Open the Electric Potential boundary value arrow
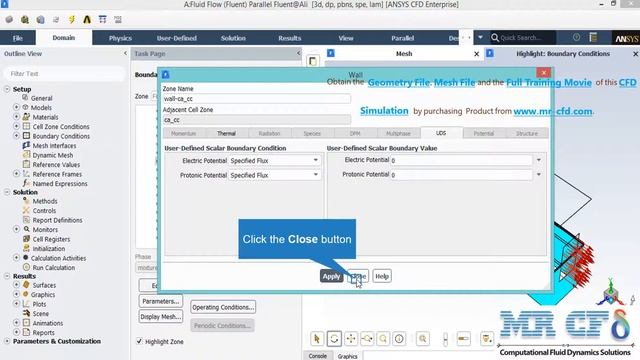The image size is (640, 360). click(539, 160)
